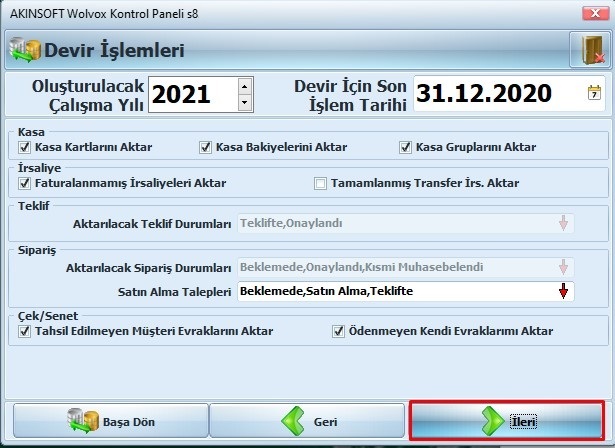Open Aktarılacak Sipariş Durumları dropdown arrow
Image resolution: width=615 pixels, height=448 pixels.
coord(563,267)
